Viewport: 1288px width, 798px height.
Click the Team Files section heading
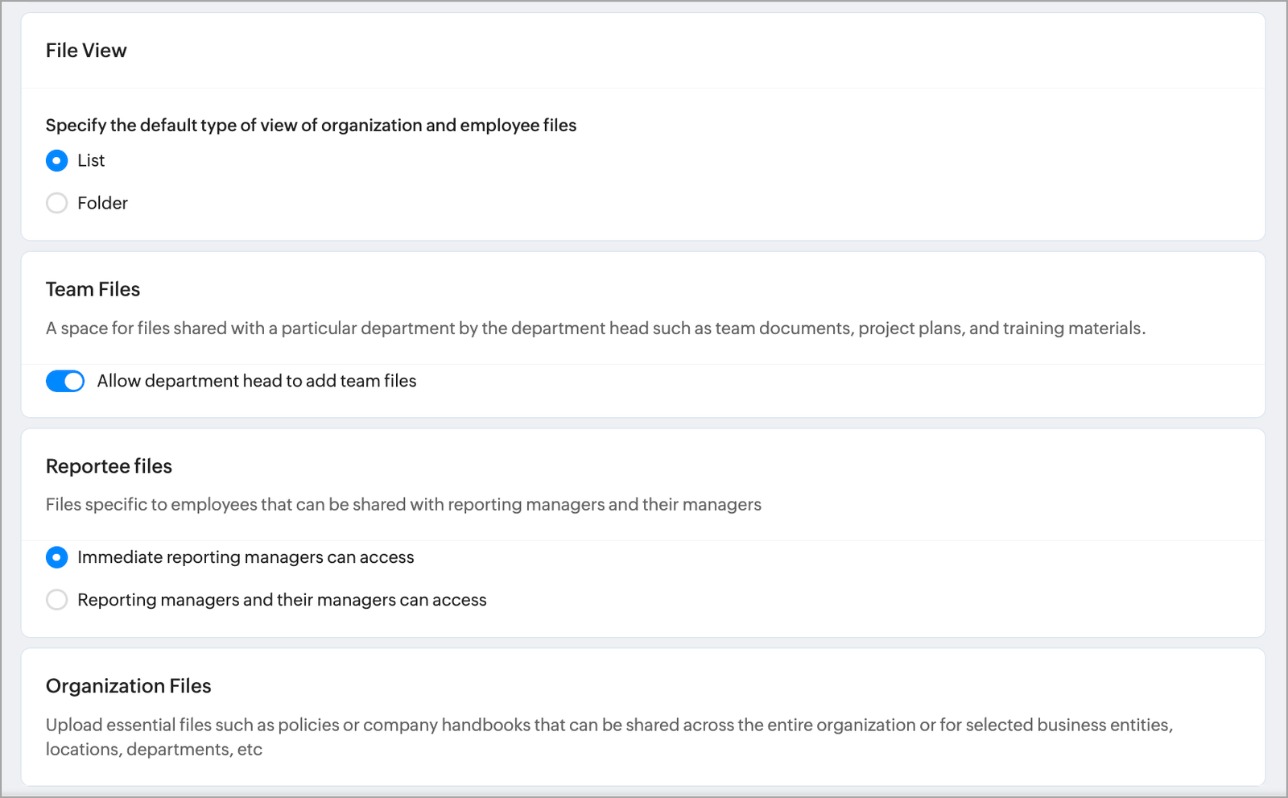(93, 290)
